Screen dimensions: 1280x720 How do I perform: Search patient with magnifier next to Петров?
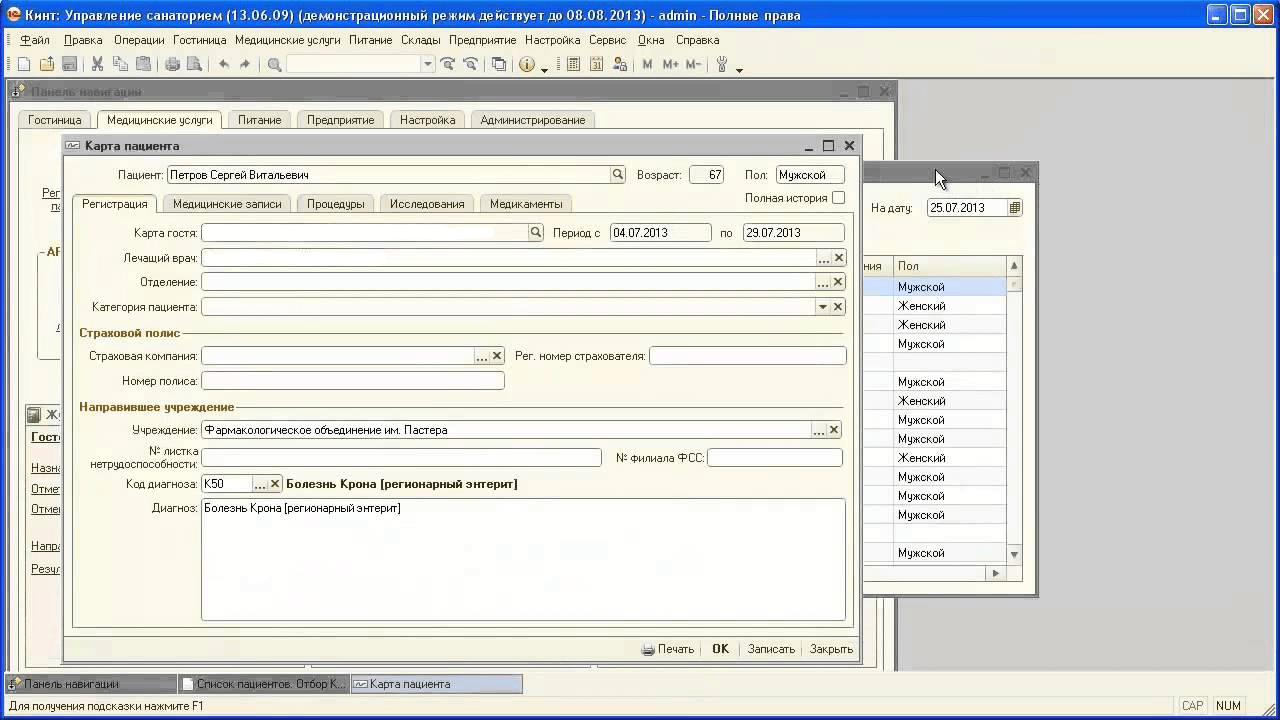tap(618, 175)
